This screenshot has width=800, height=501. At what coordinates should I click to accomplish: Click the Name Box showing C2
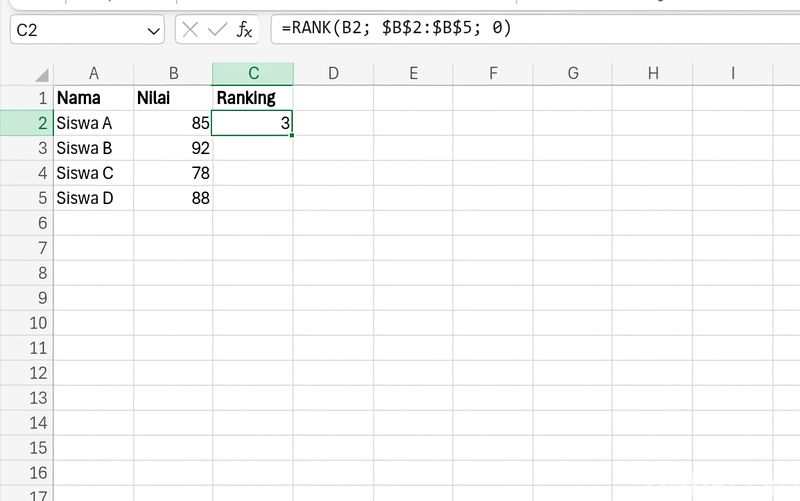87,30
